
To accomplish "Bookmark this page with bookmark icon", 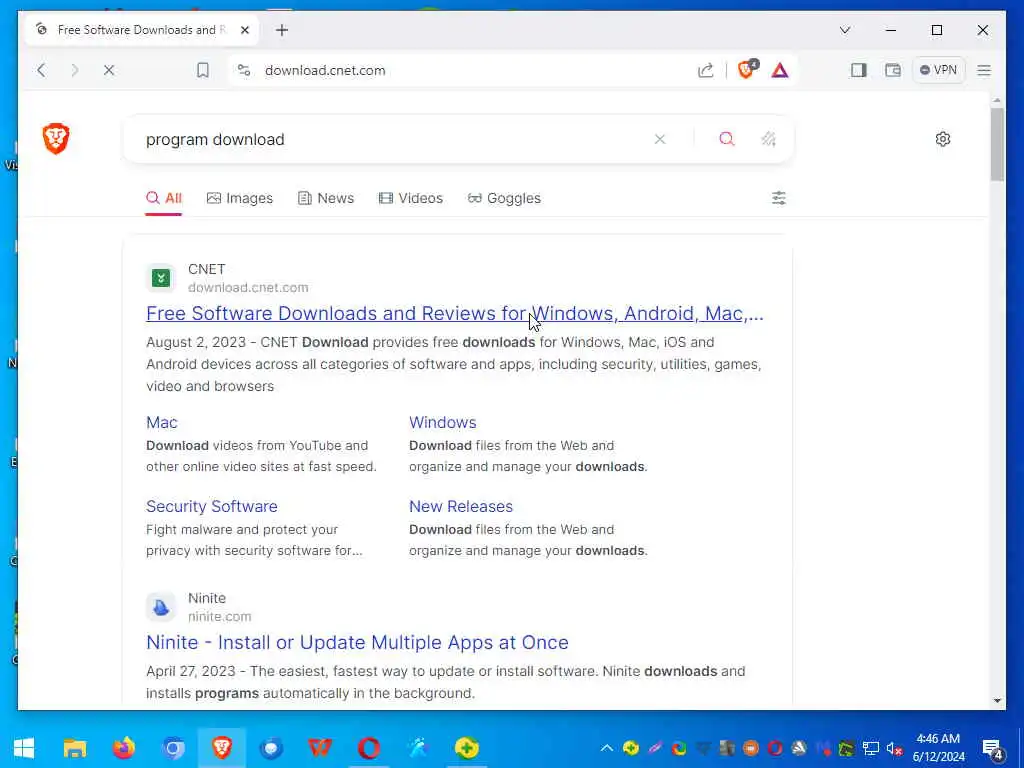I will (203, 70).
